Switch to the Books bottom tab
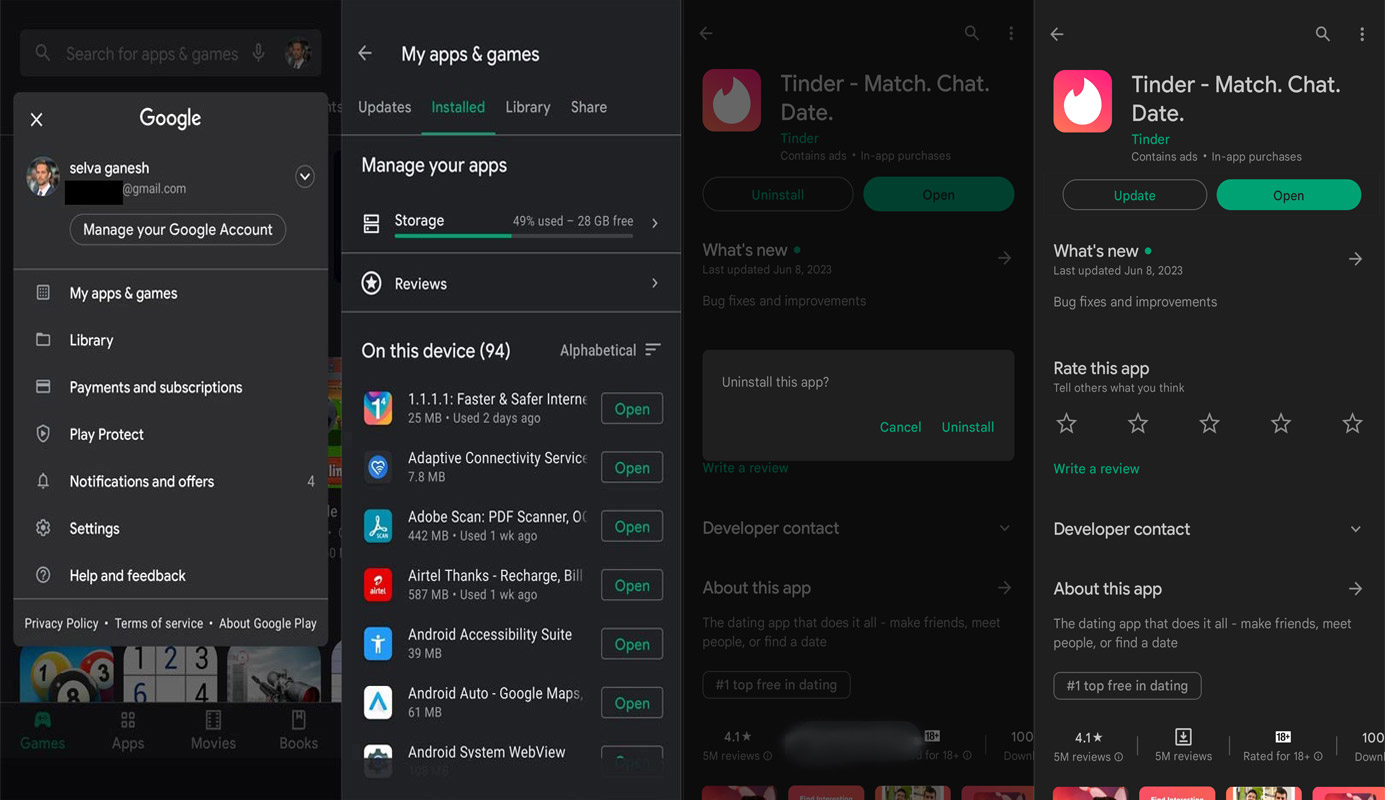 [298, 730]
